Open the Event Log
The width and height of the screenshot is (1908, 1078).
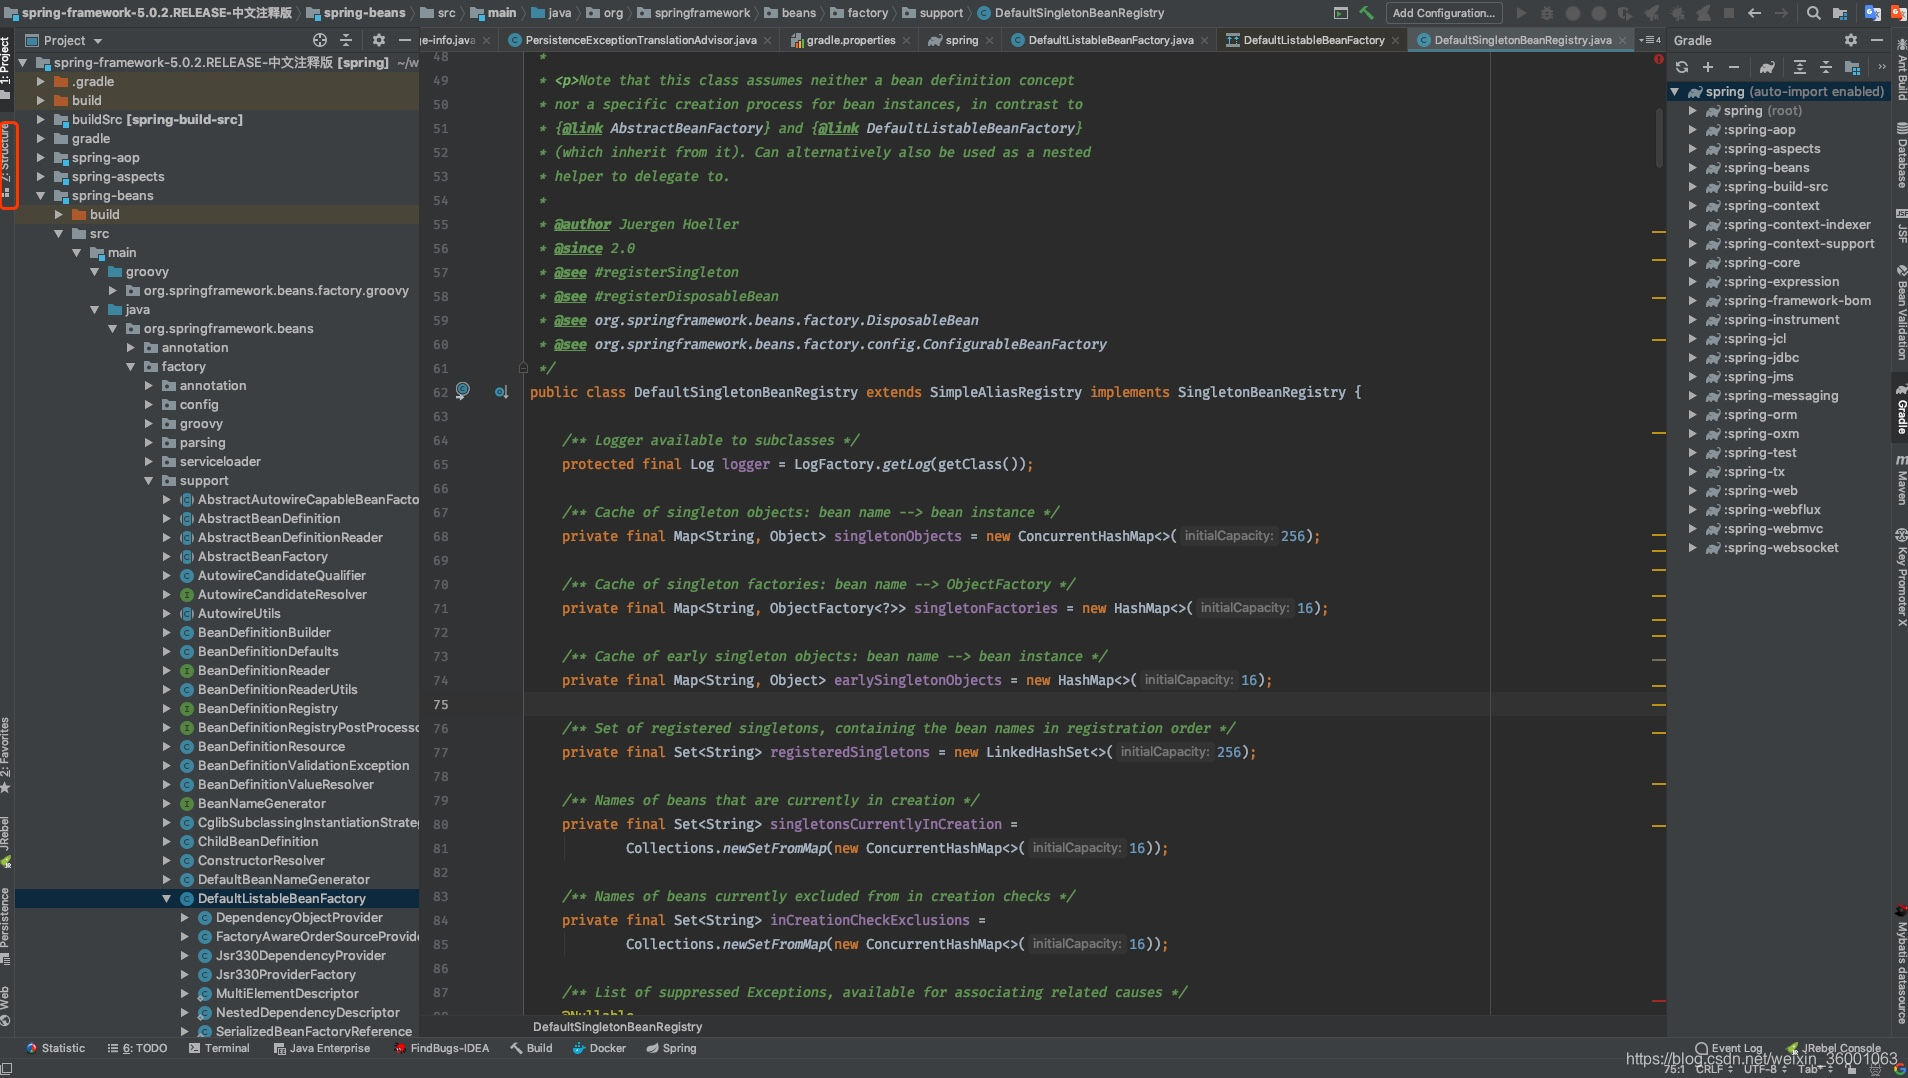(1729, 1048)
